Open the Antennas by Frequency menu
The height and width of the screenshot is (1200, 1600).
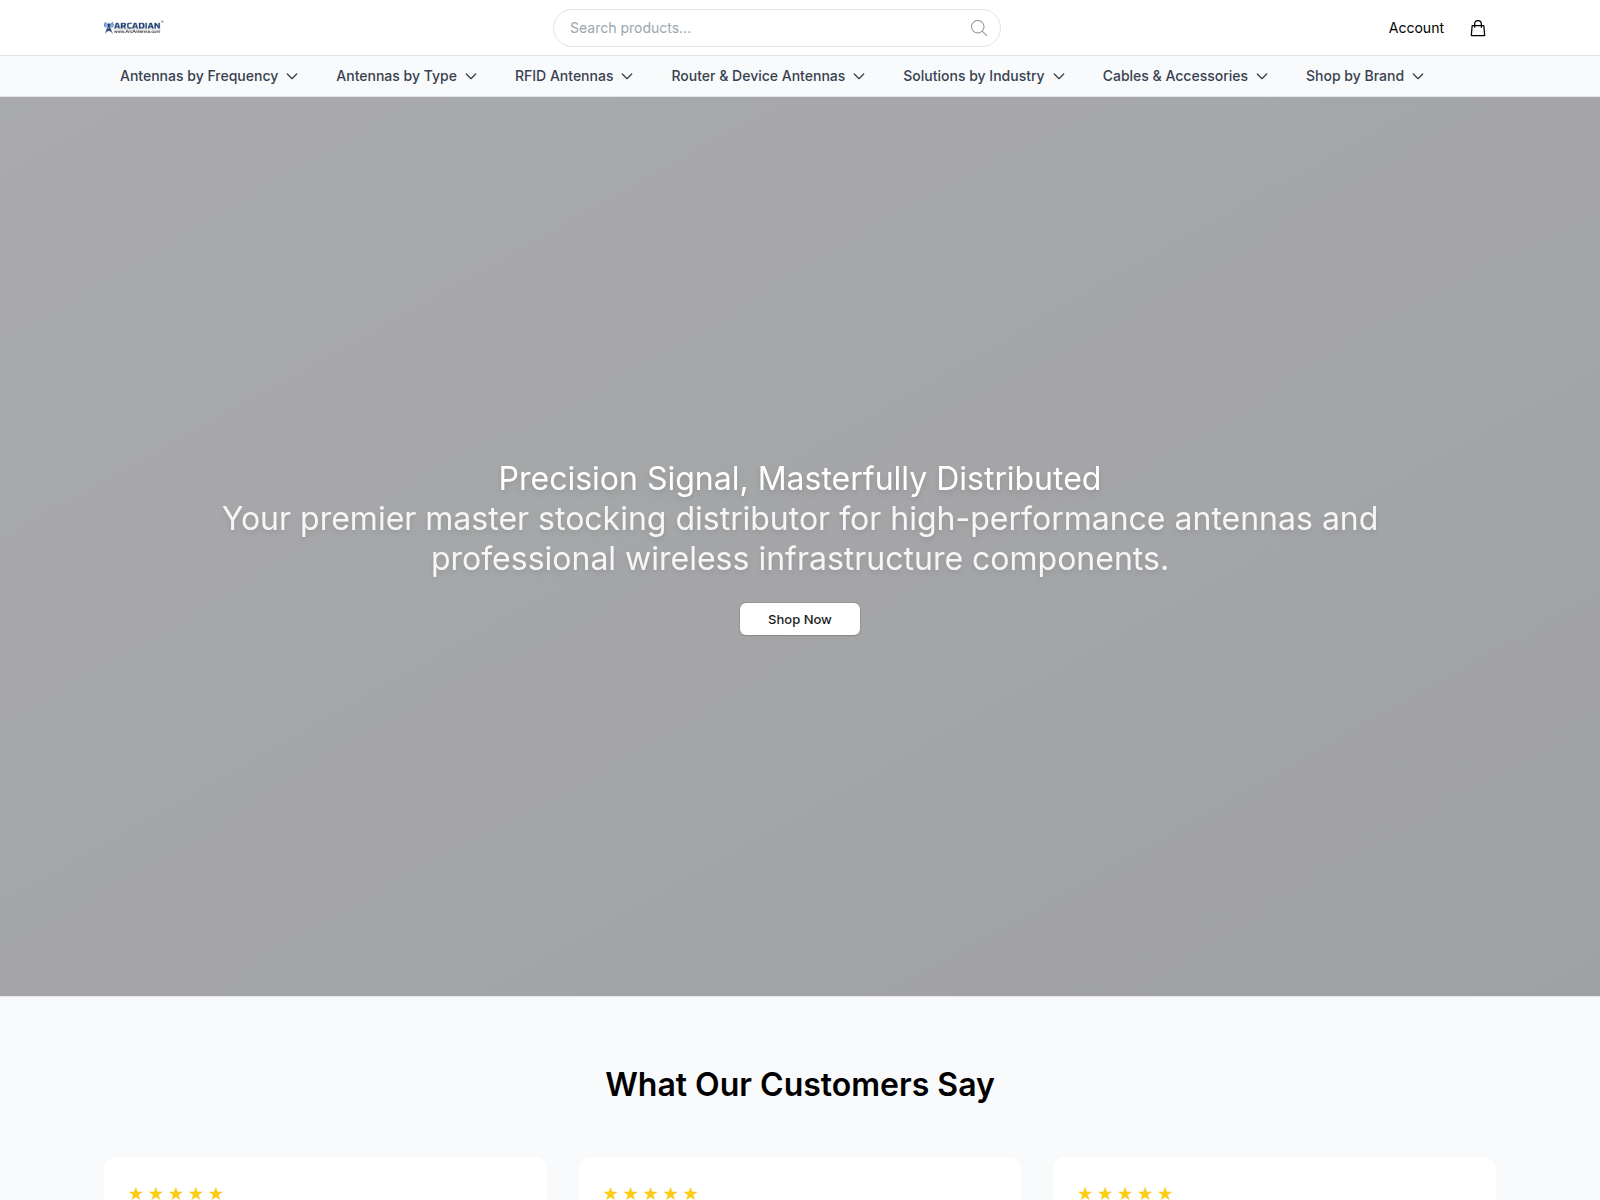209,76
